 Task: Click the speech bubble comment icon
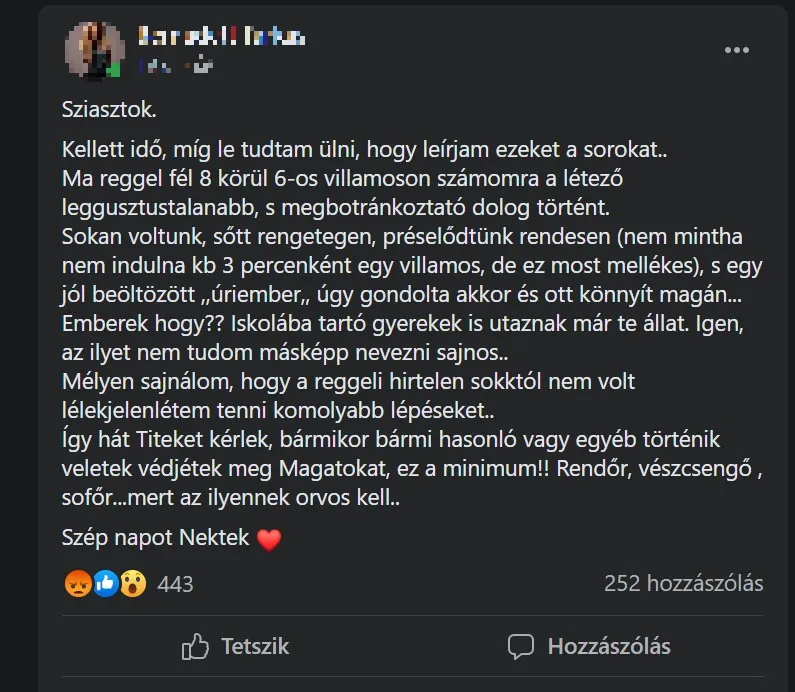[x=521, y=646]
